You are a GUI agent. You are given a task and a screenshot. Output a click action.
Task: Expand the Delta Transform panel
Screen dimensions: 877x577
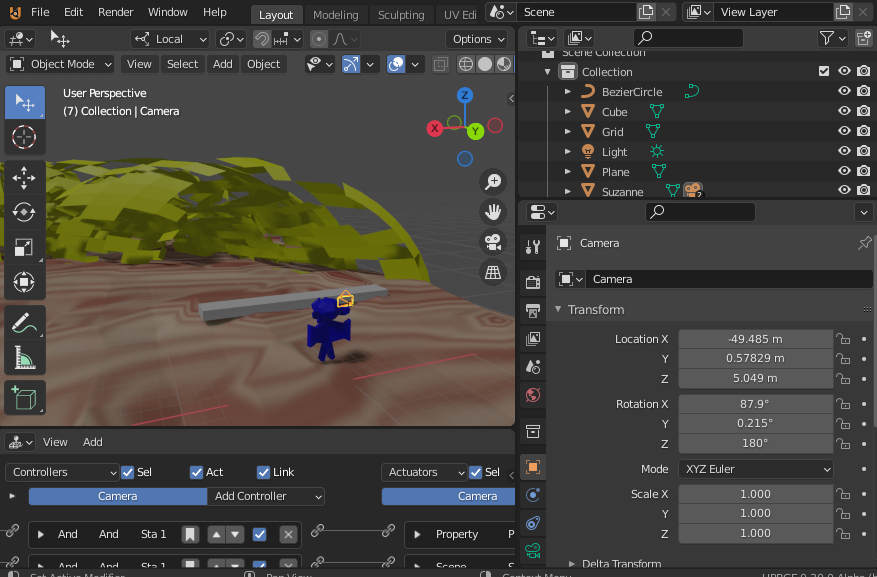[572, 564]
